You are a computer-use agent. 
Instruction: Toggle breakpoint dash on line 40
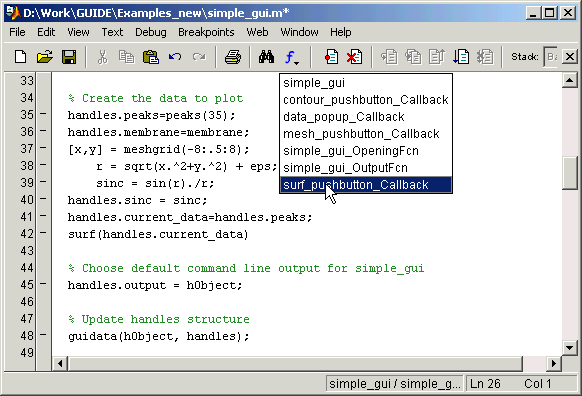point(43,199)
